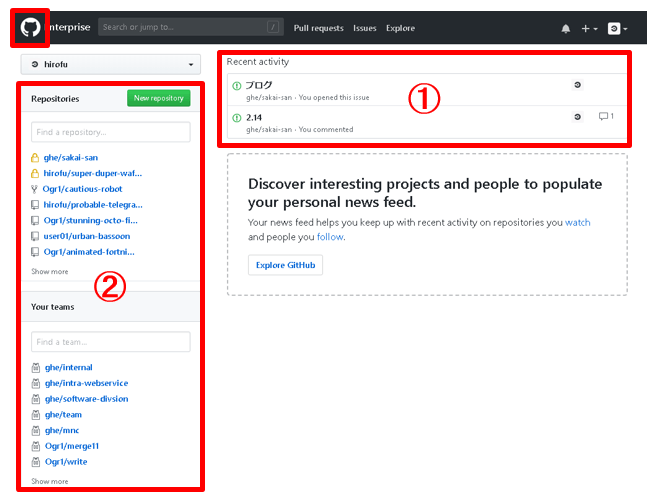The height and width of the screenshot is (496, 659).
Task: Expand the hirofu account context switcher
Action: click(x=111, y=64)
